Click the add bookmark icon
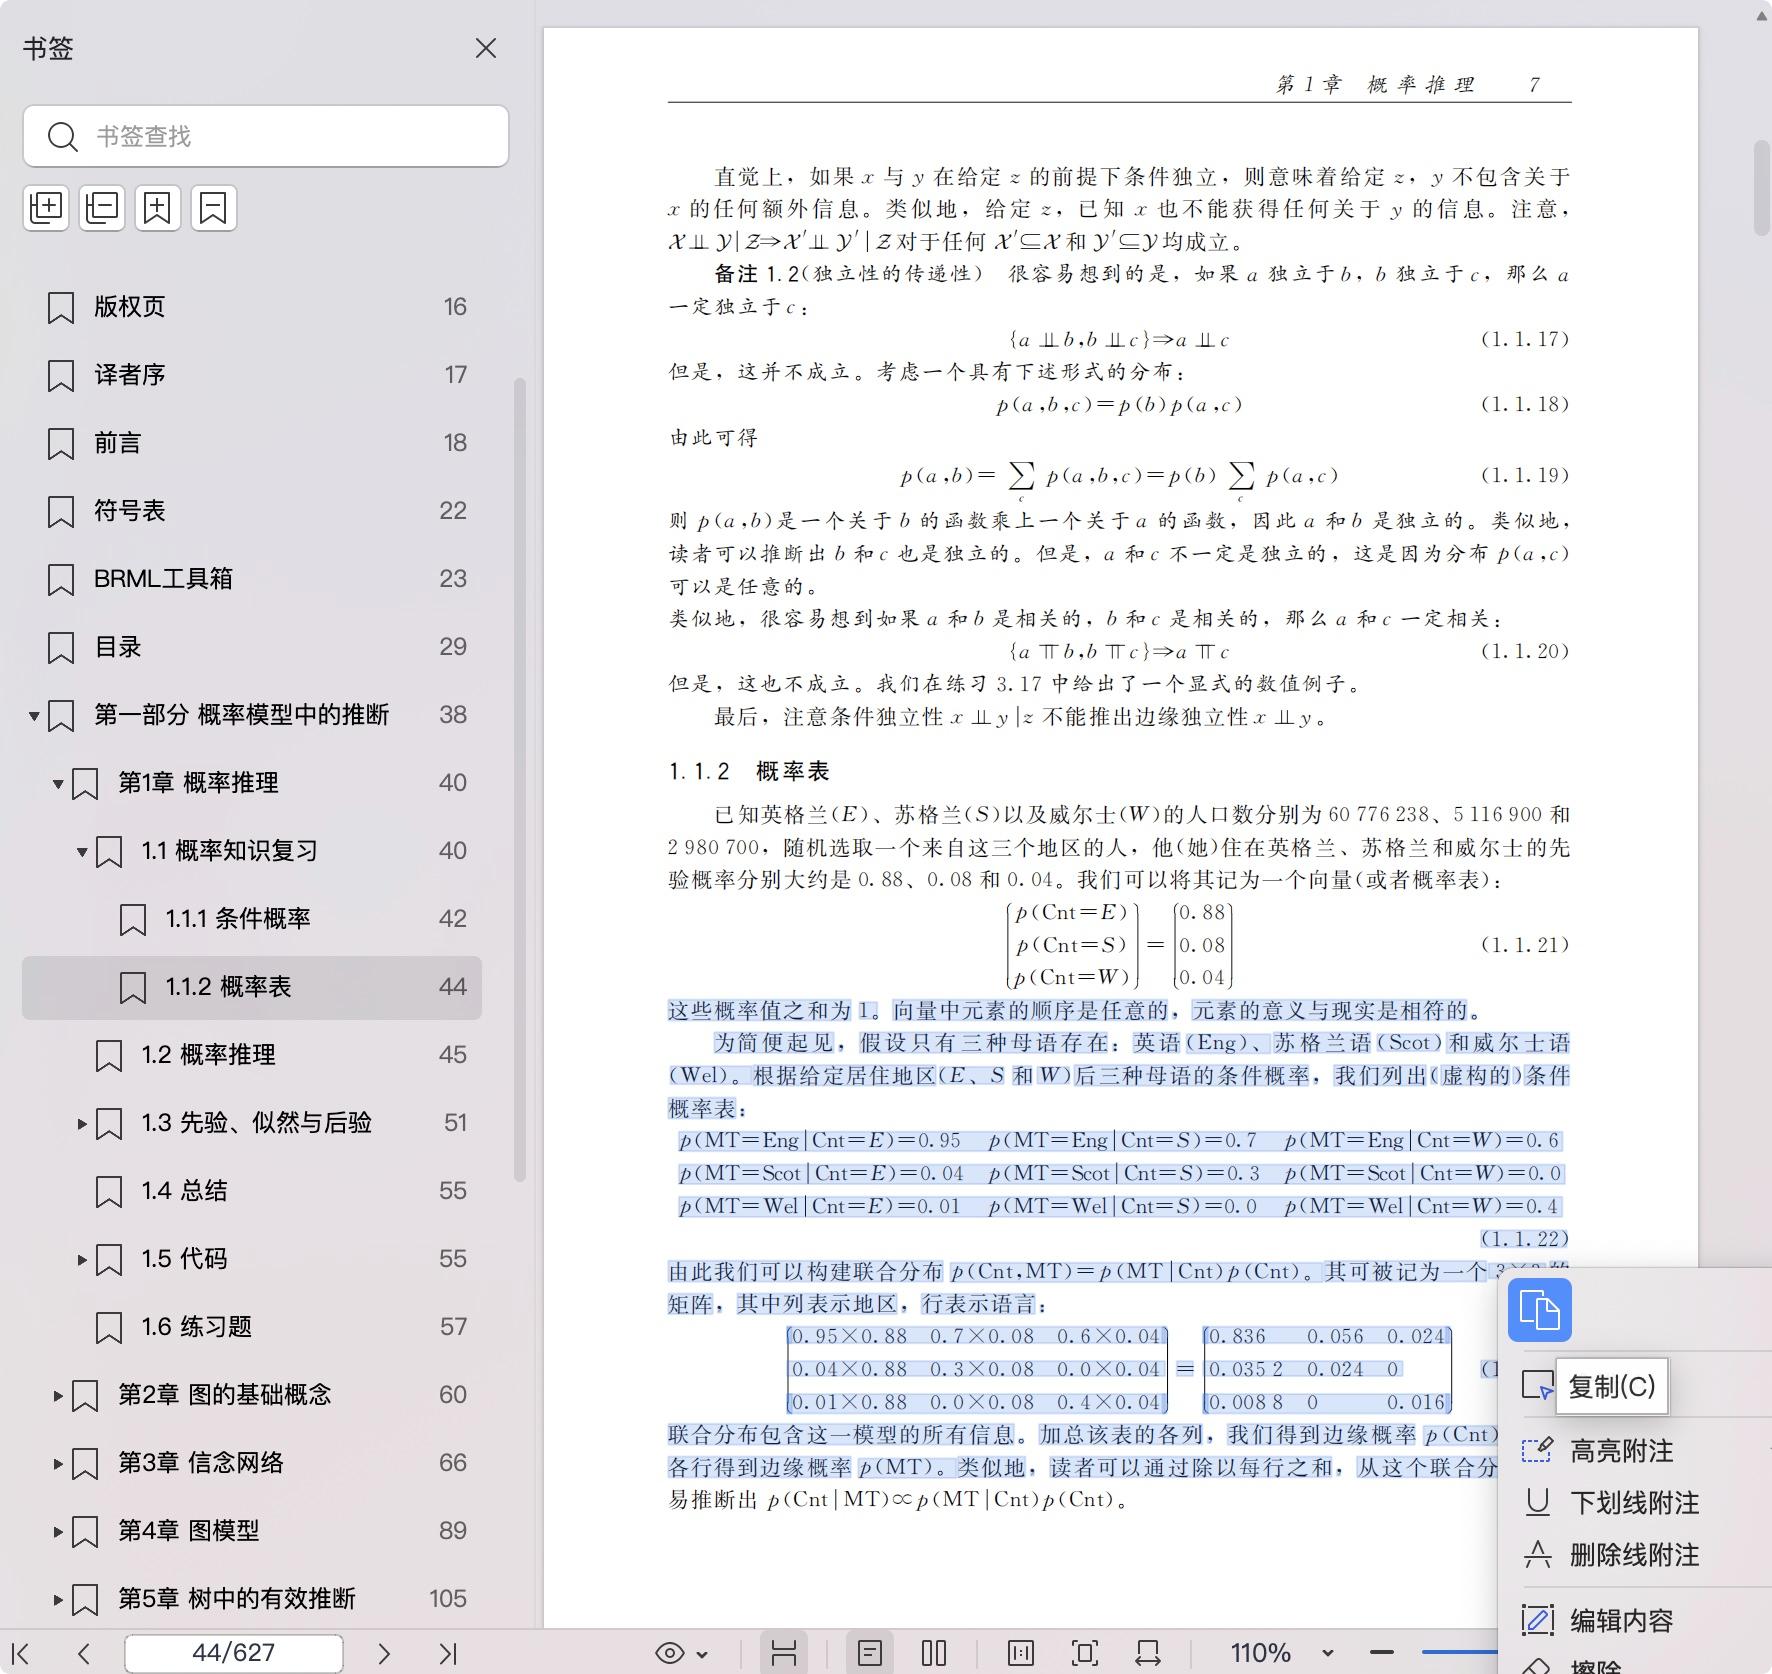Screen dimensions: 1772x1674 point(158,207)
